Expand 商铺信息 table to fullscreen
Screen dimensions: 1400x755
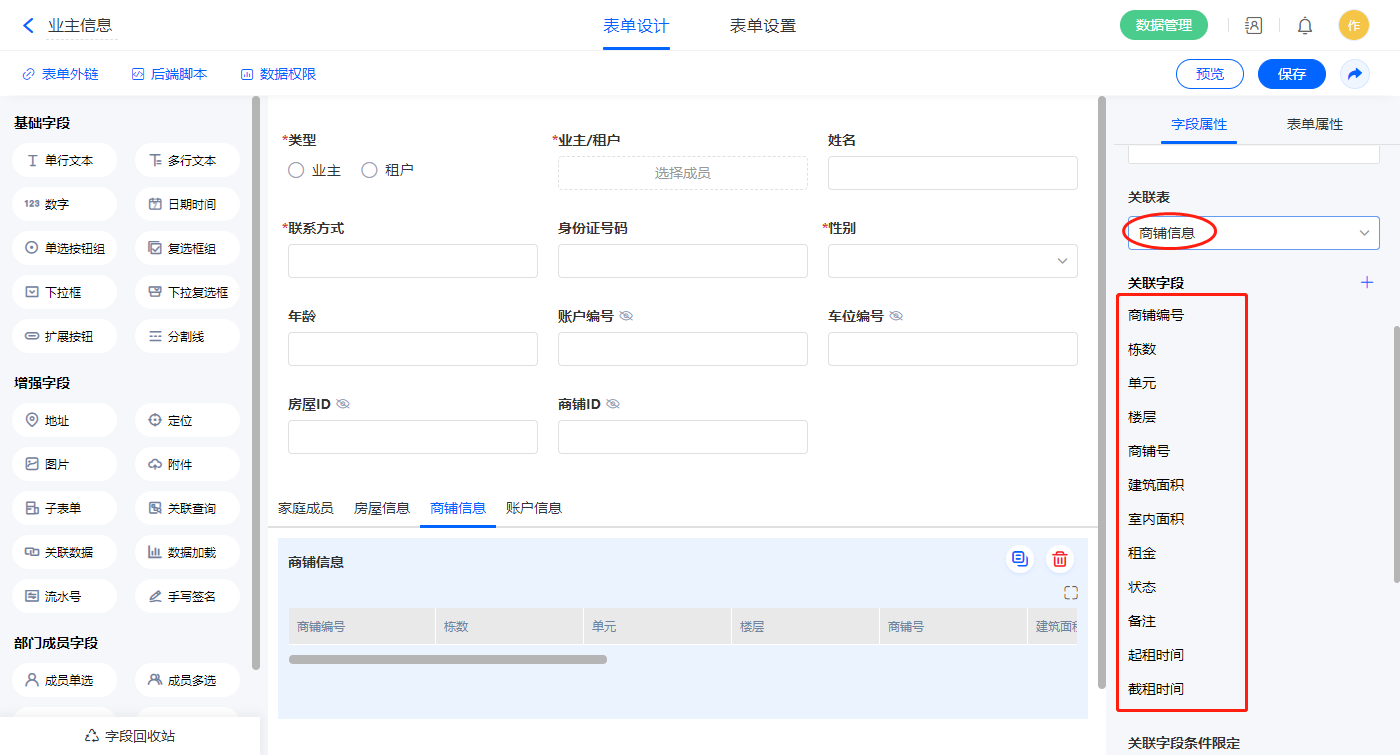coord(1070,592)
